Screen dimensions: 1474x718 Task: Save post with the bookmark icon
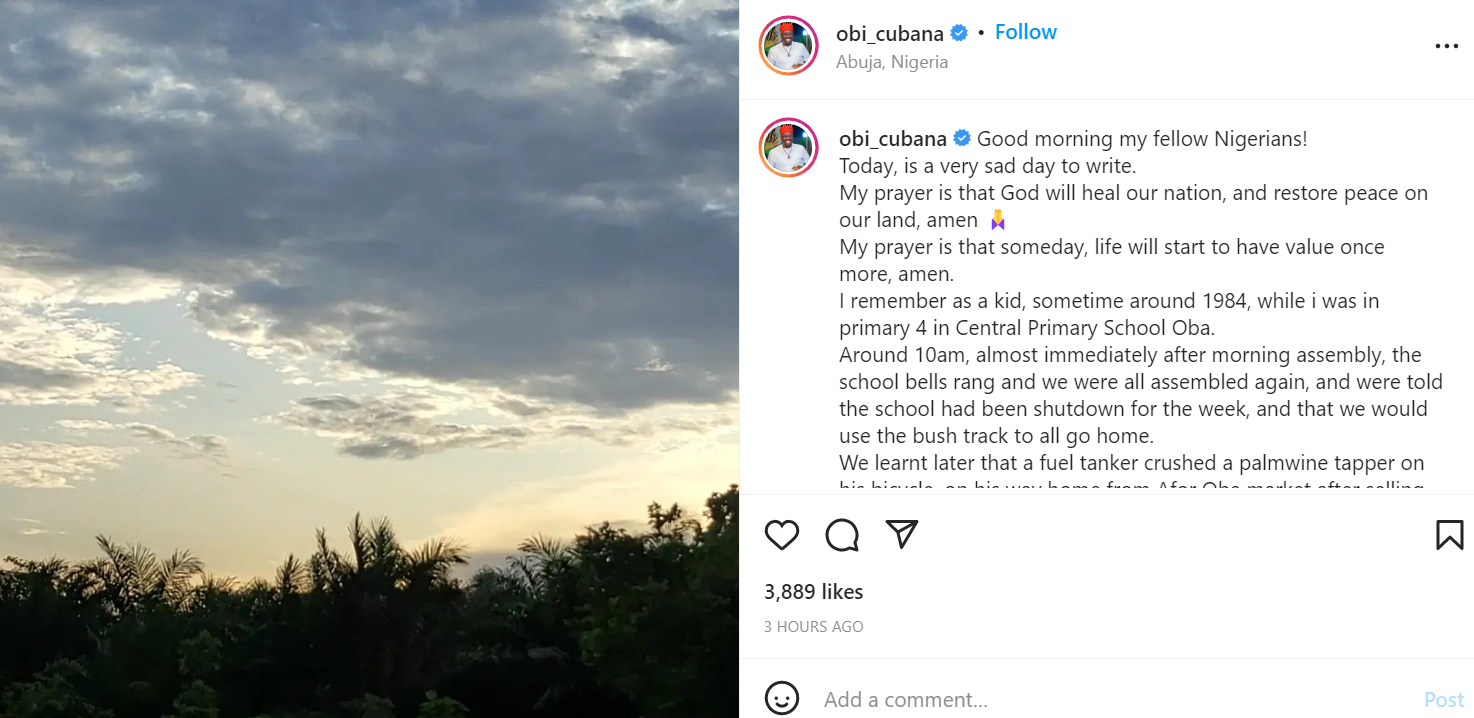click(x=1449, y=536)
